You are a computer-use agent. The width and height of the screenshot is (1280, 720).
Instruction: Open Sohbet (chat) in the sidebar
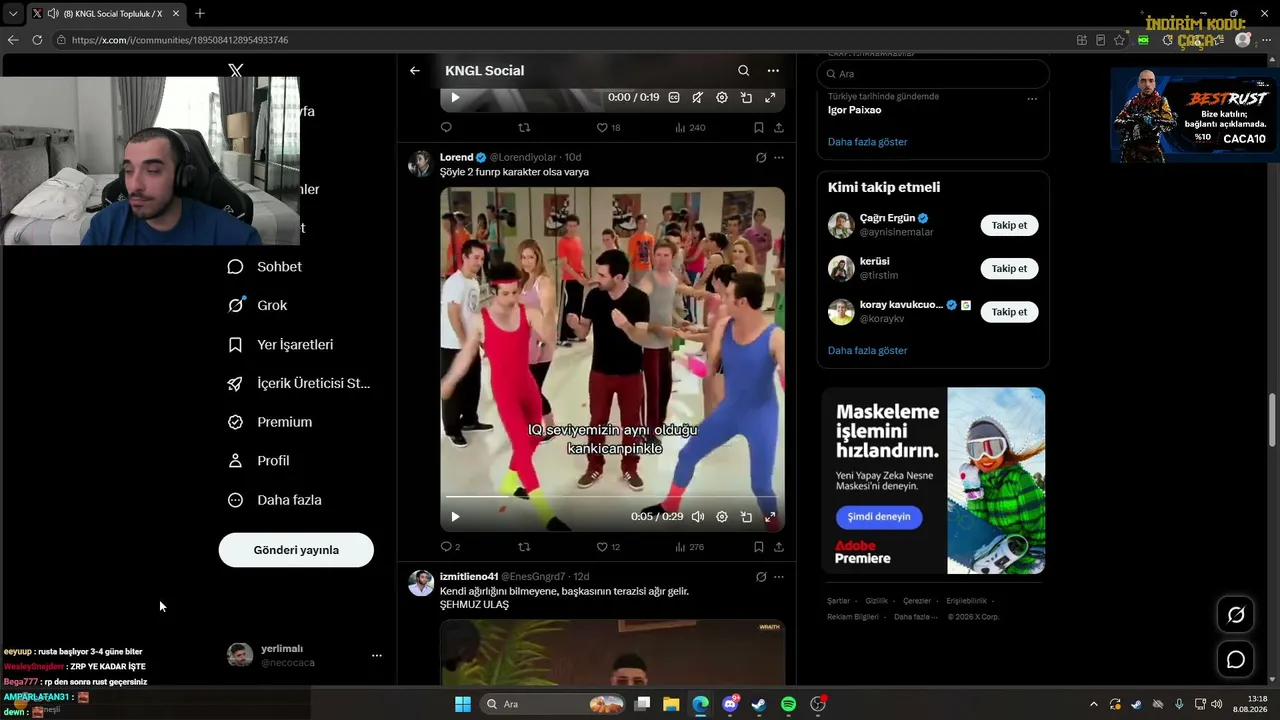265,267
